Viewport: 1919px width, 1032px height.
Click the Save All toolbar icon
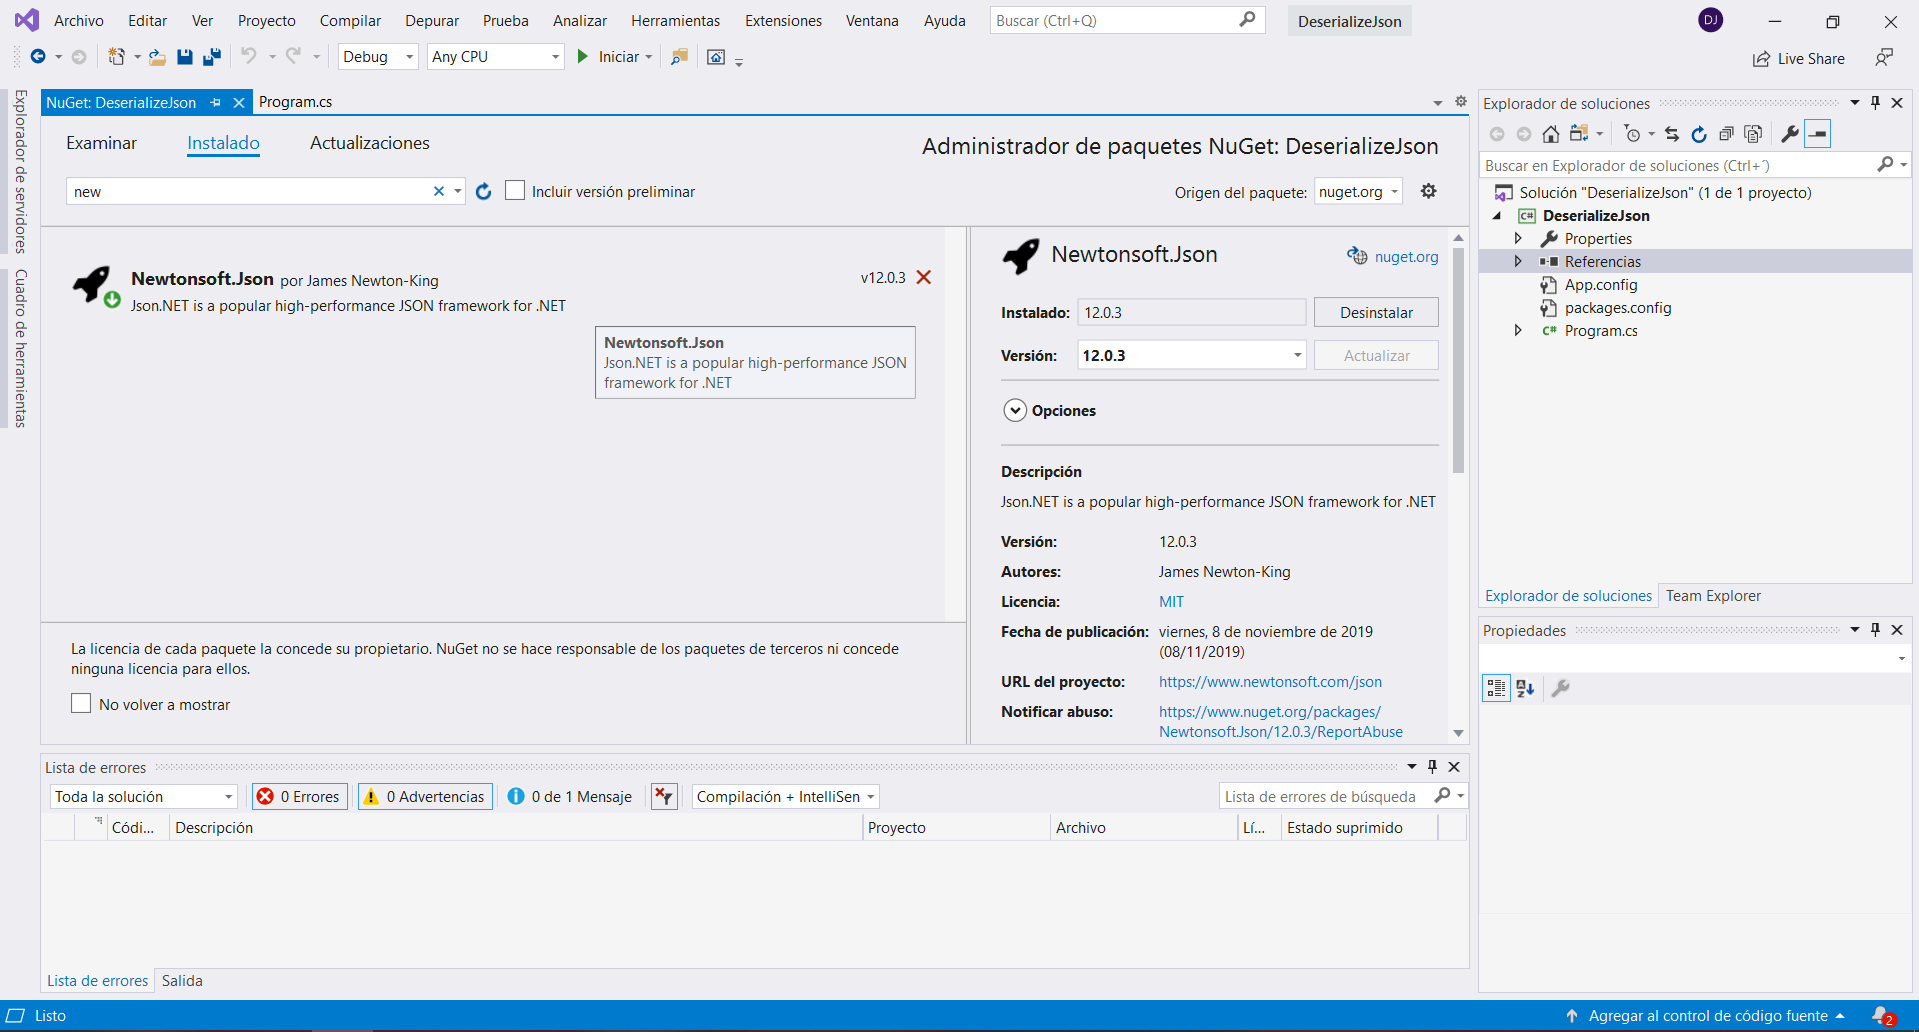pos(211,57)
